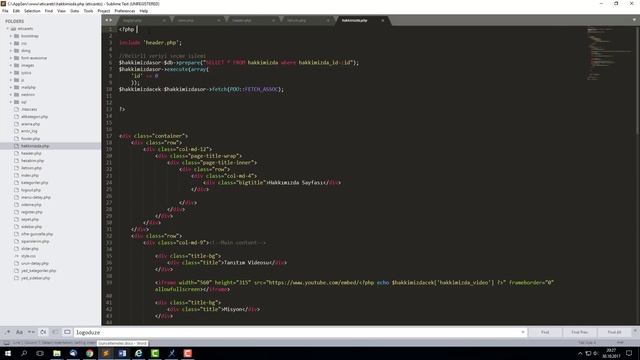The image size is (640, 360).
Task: Open header.php in sidebar
Action: 31,153
